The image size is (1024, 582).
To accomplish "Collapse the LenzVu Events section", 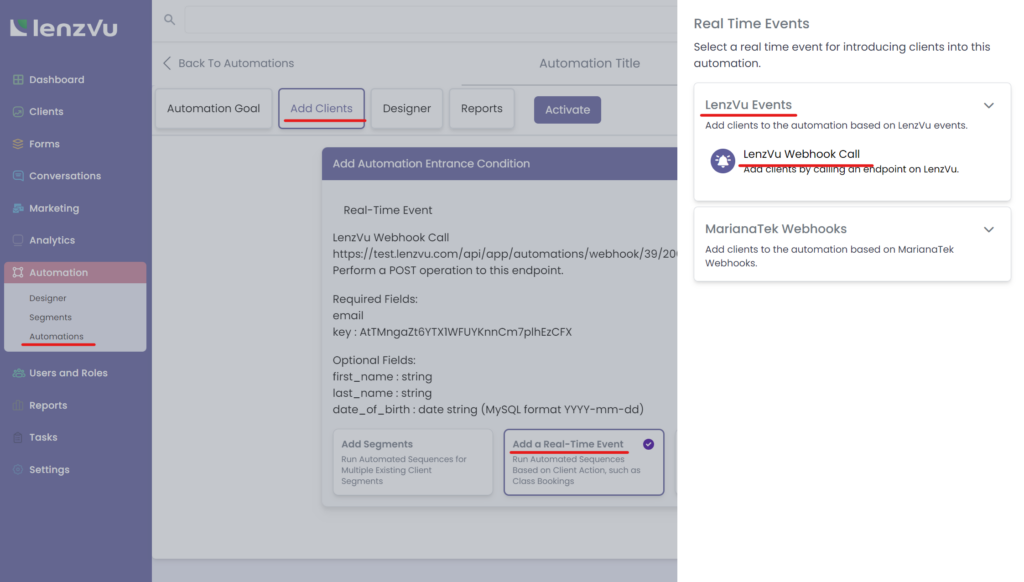I will 989,104.
